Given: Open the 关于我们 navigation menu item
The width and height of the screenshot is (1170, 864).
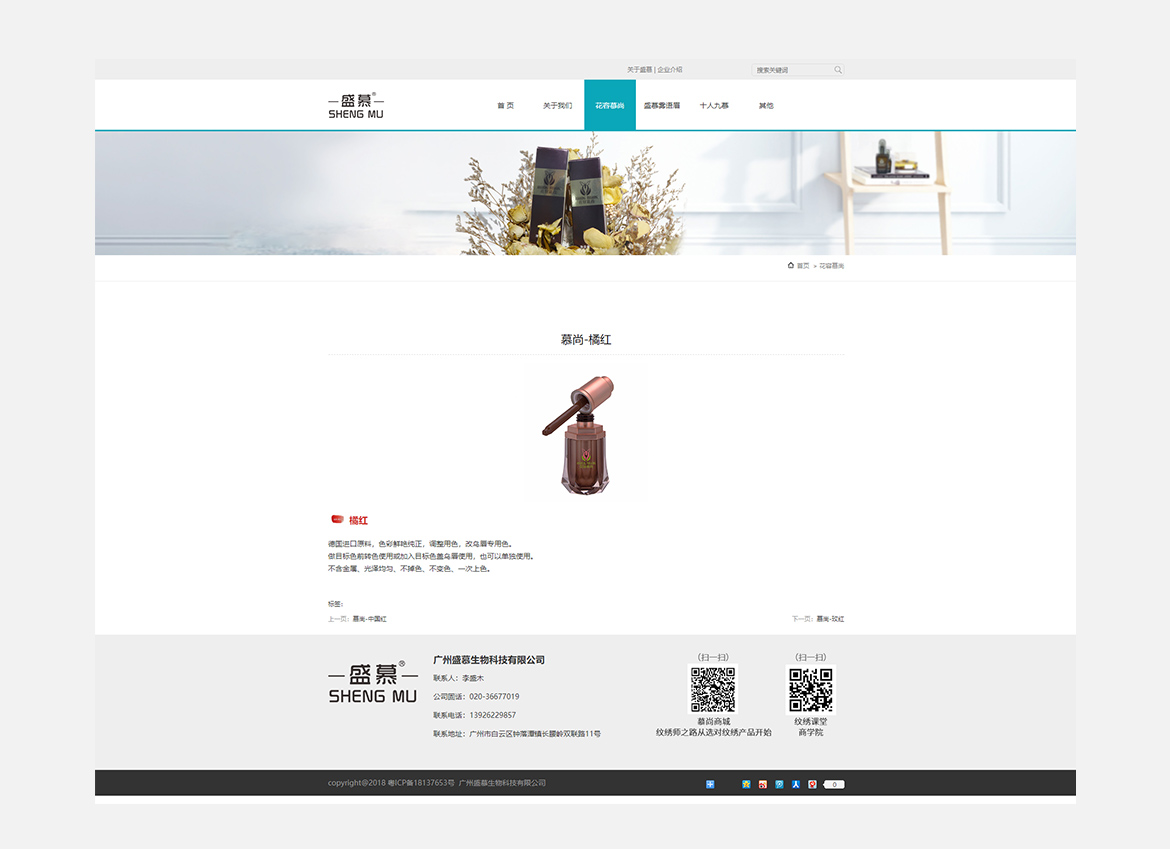Looking at the screenshot, I should click(x=557, y=106).
